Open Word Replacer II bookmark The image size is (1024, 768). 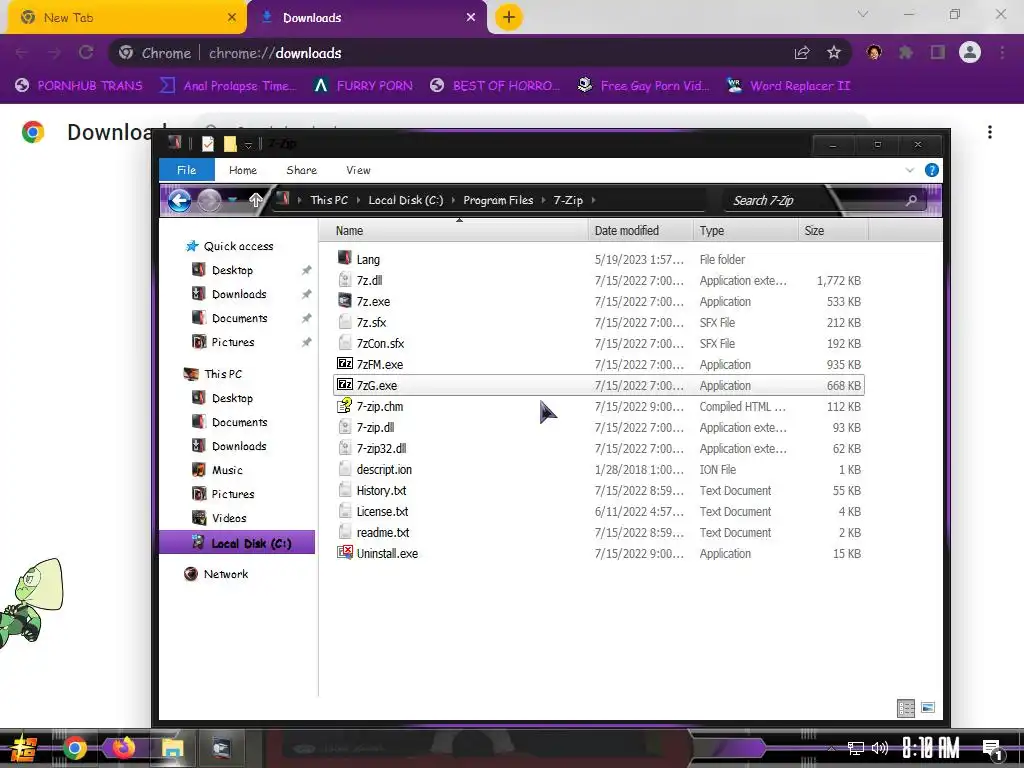pos(788,86)
